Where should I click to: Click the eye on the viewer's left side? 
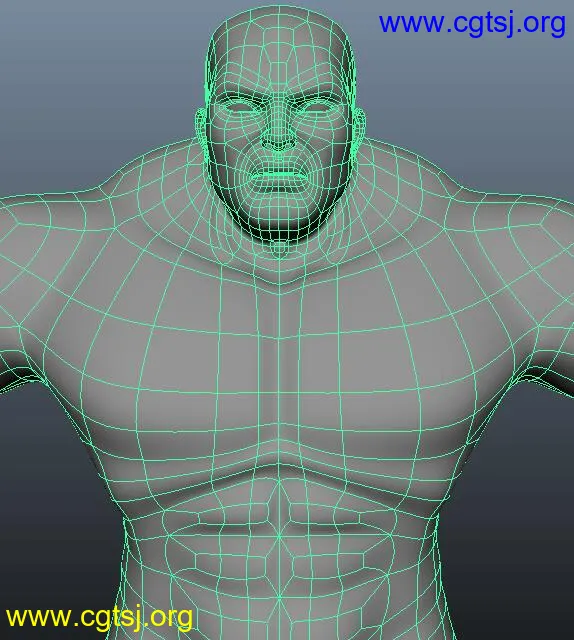point(238,108)
